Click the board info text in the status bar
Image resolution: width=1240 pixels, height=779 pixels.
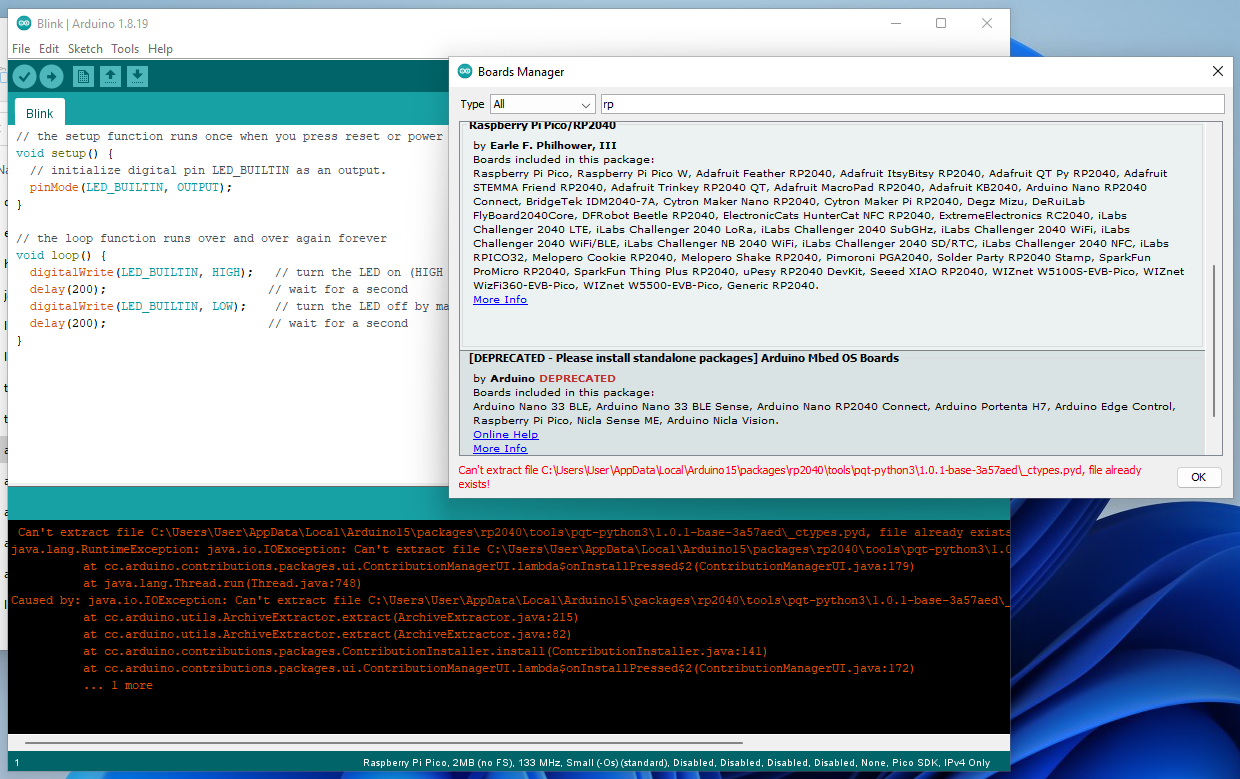(676, 763)
